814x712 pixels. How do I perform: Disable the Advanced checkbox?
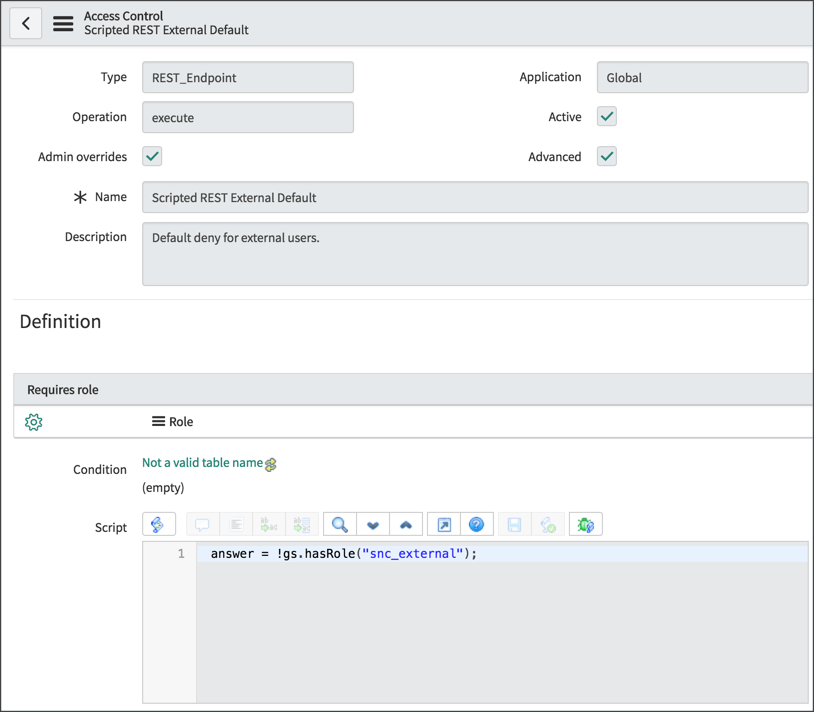[x=606, y=156]
